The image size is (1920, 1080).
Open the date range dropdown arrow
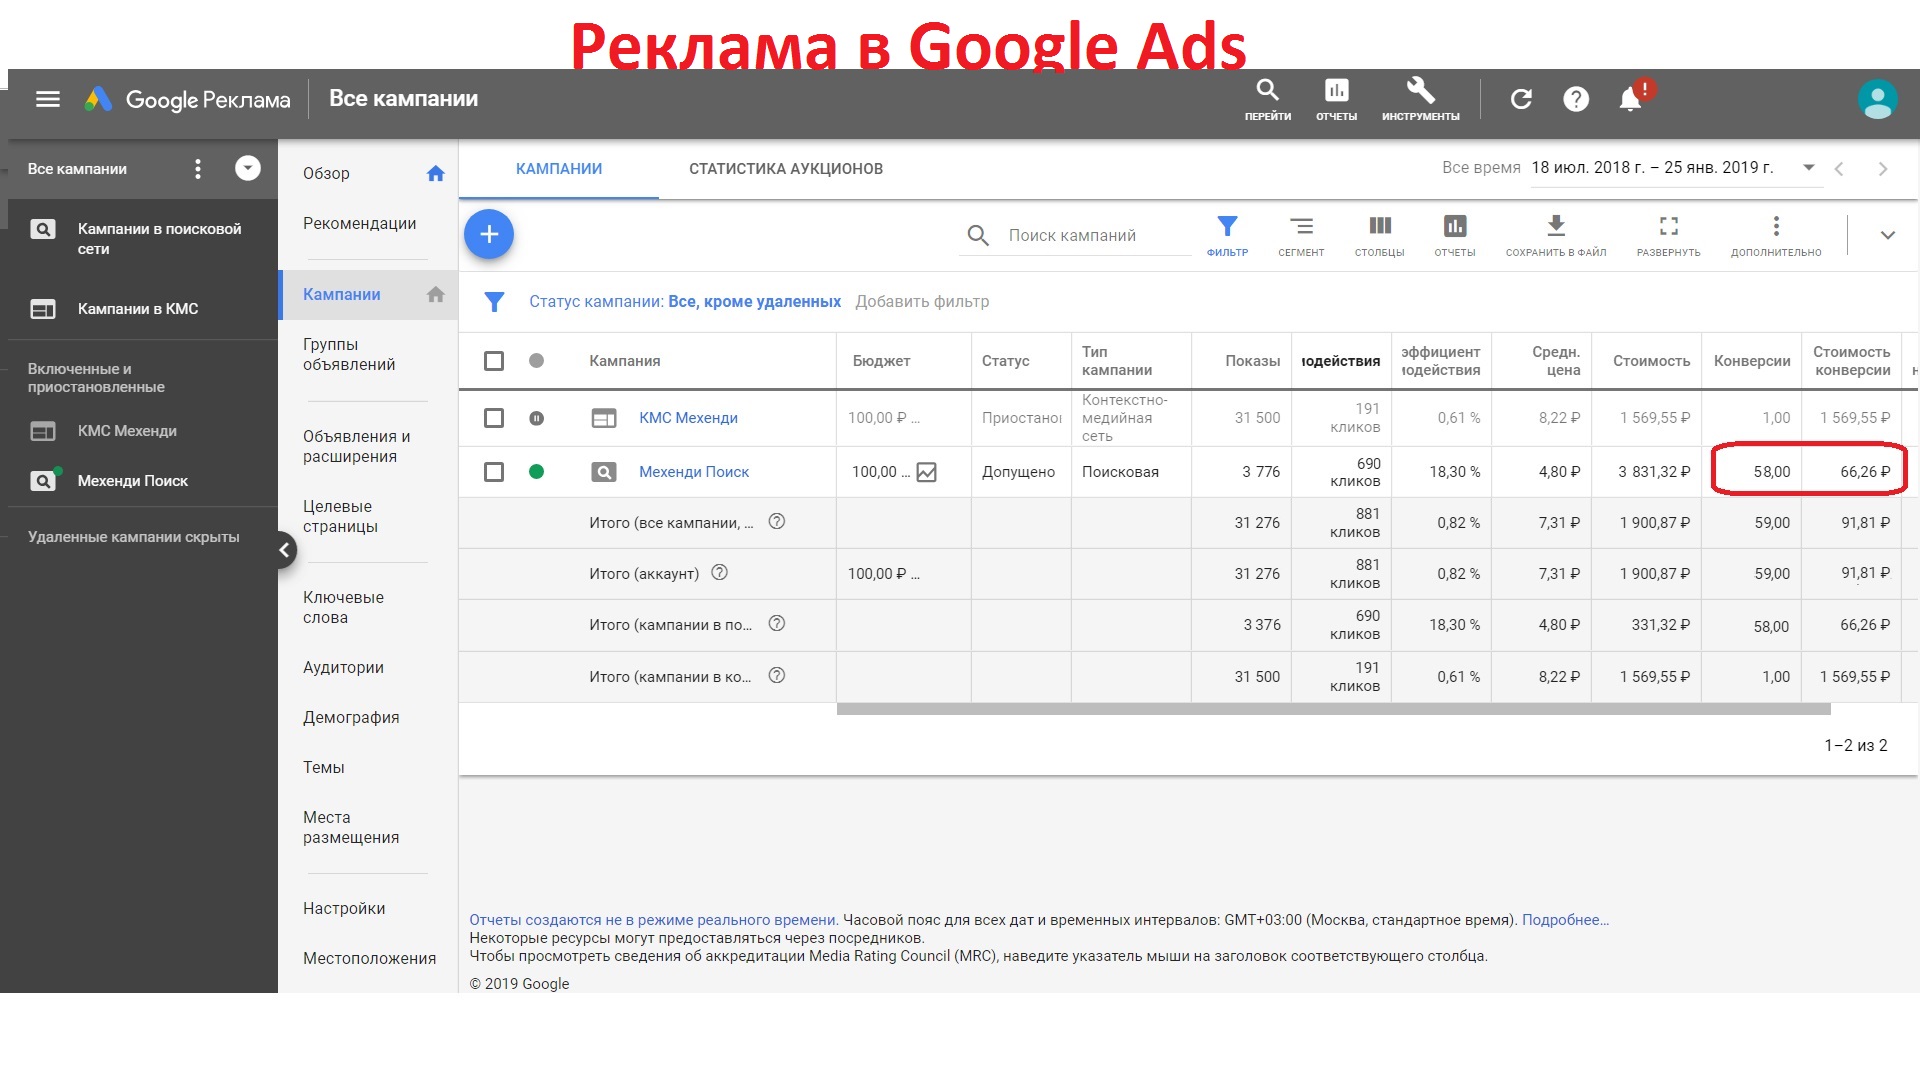coord(1809,168)
